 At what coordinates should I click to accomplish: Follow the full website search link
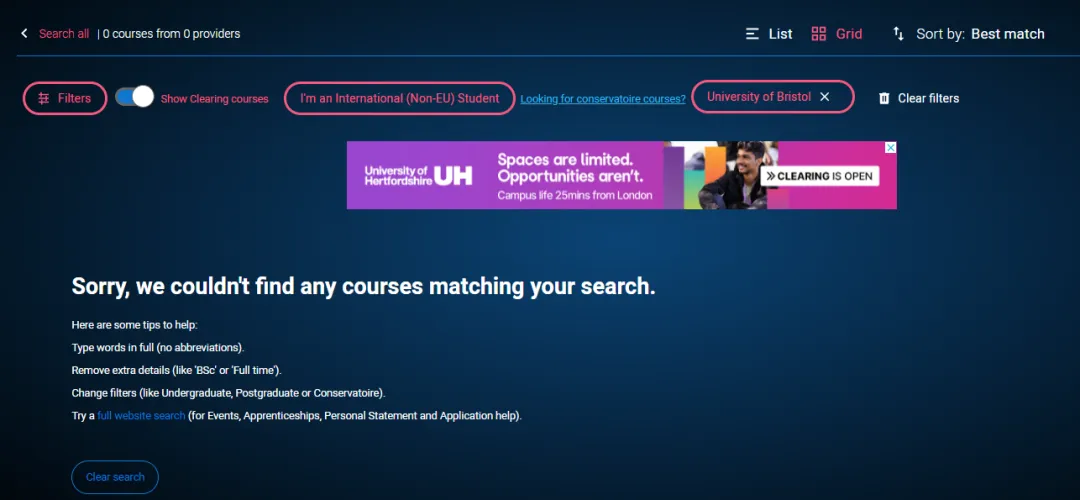[141, 415]
